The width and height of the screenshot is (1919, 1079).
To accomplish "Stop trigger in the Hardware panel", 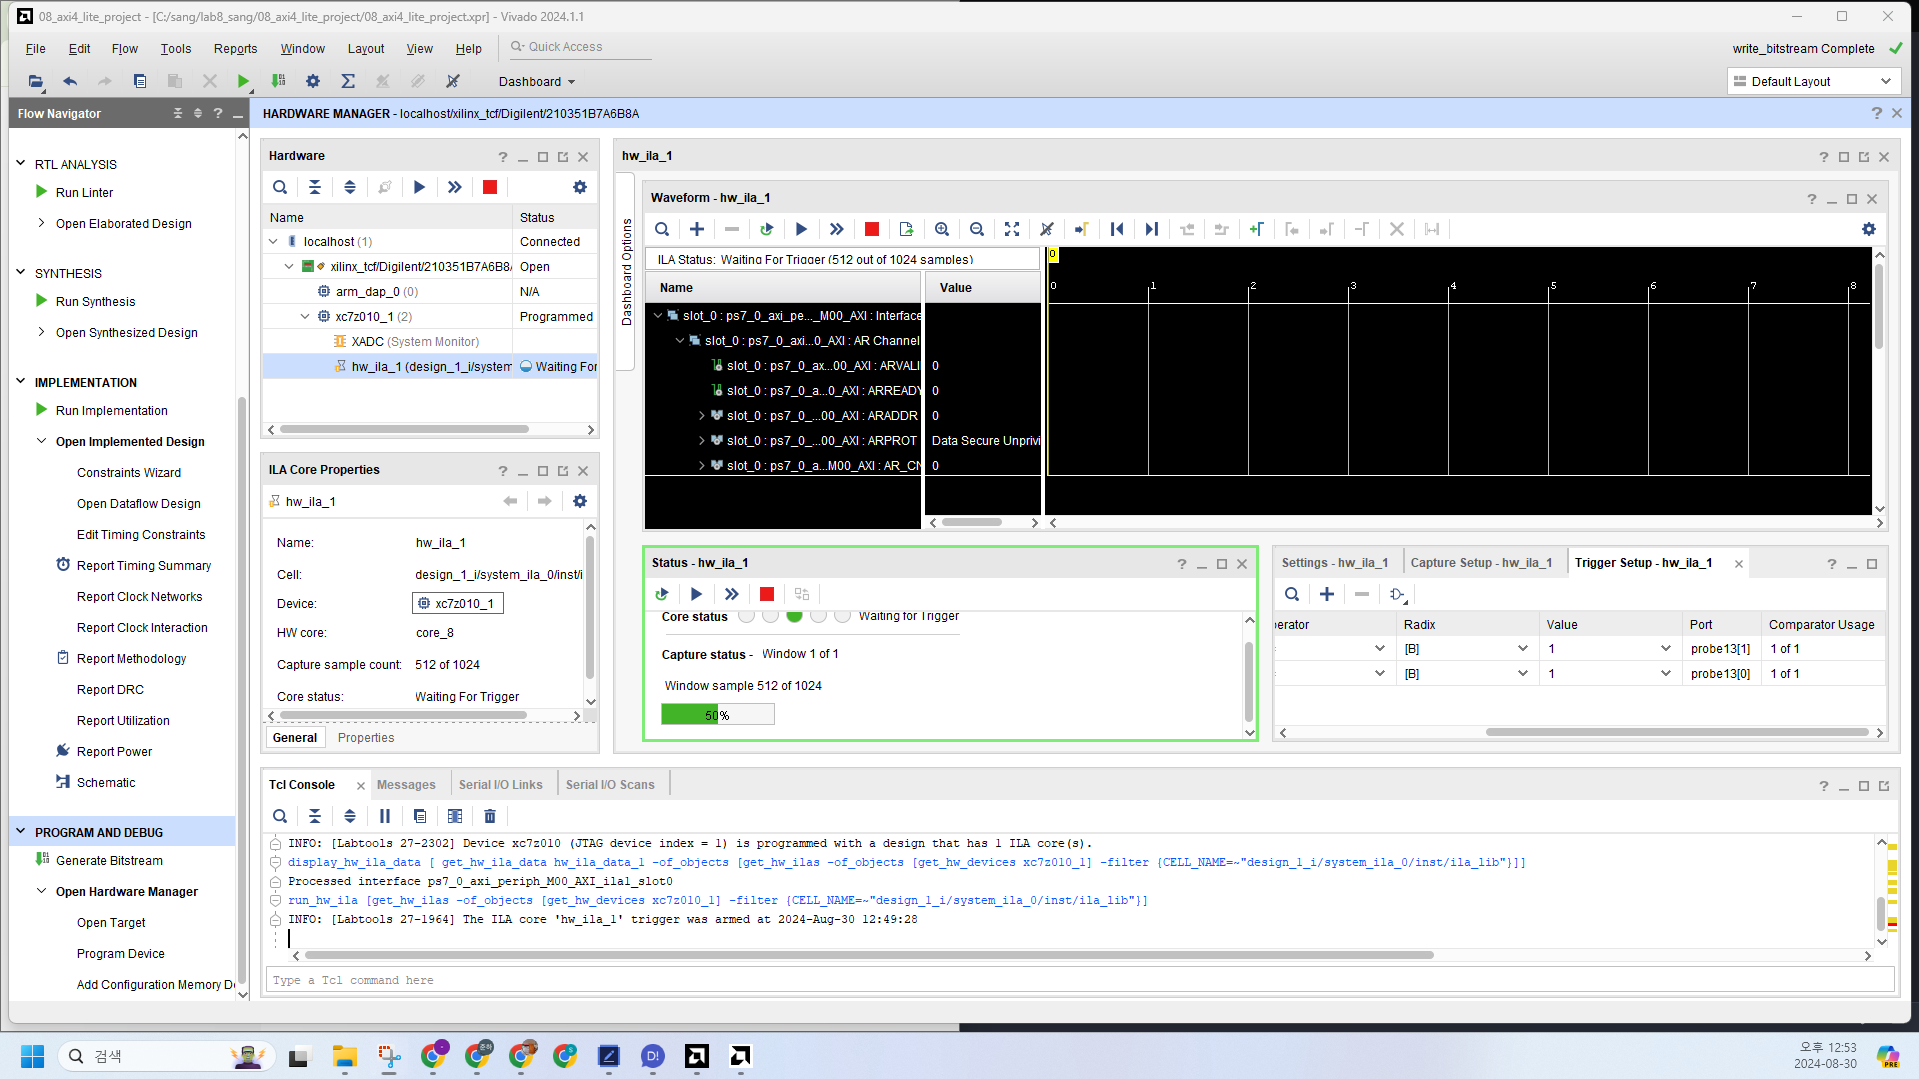I will tap(490, 187).
